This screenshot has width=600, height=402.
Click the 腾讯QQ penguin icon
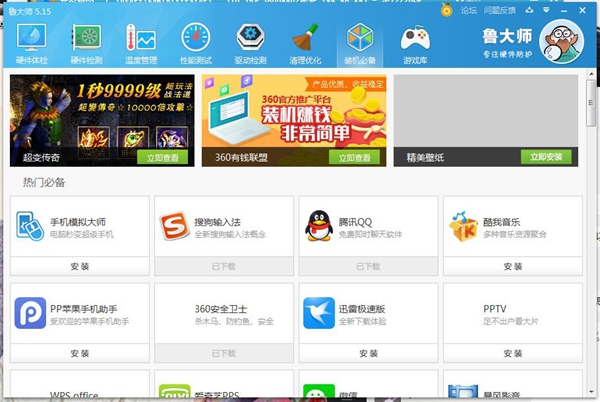[319, 226]
